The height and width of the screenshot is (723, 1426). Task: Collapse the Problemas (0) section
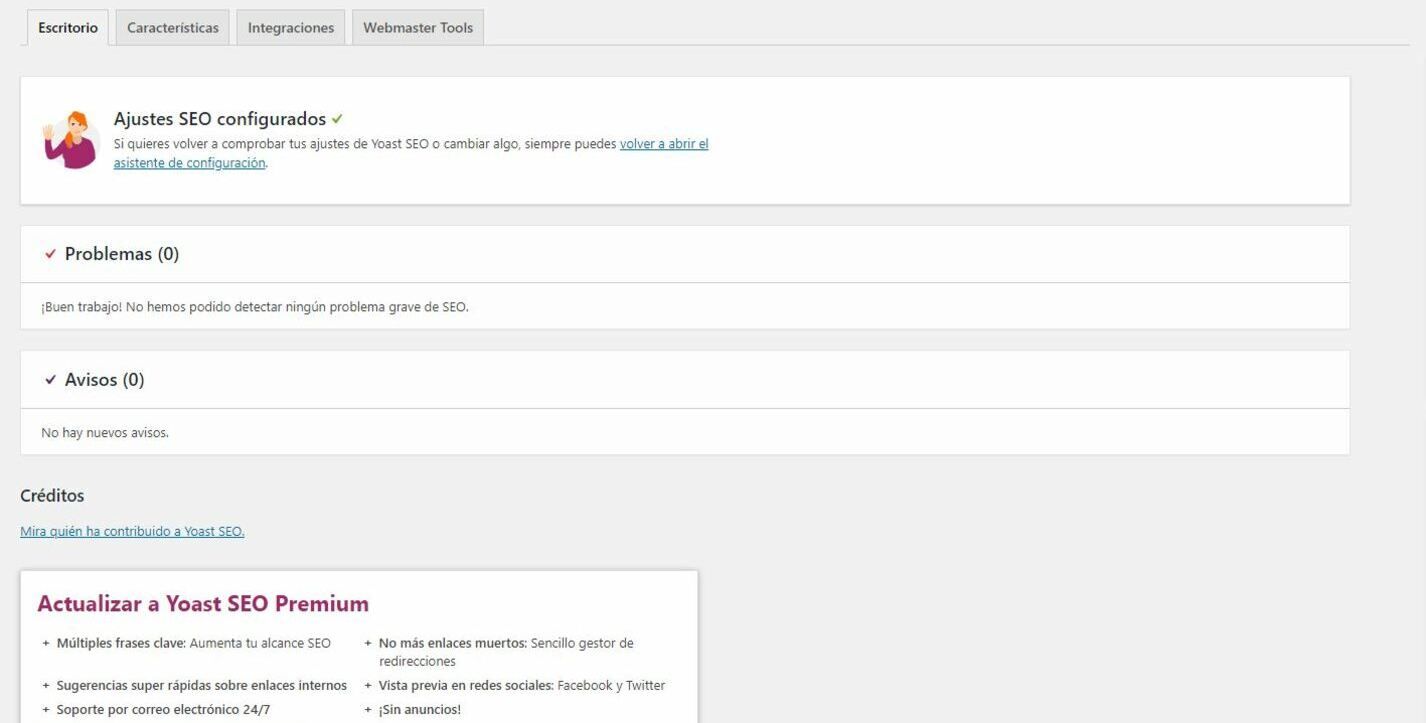[x=685, y=254]
